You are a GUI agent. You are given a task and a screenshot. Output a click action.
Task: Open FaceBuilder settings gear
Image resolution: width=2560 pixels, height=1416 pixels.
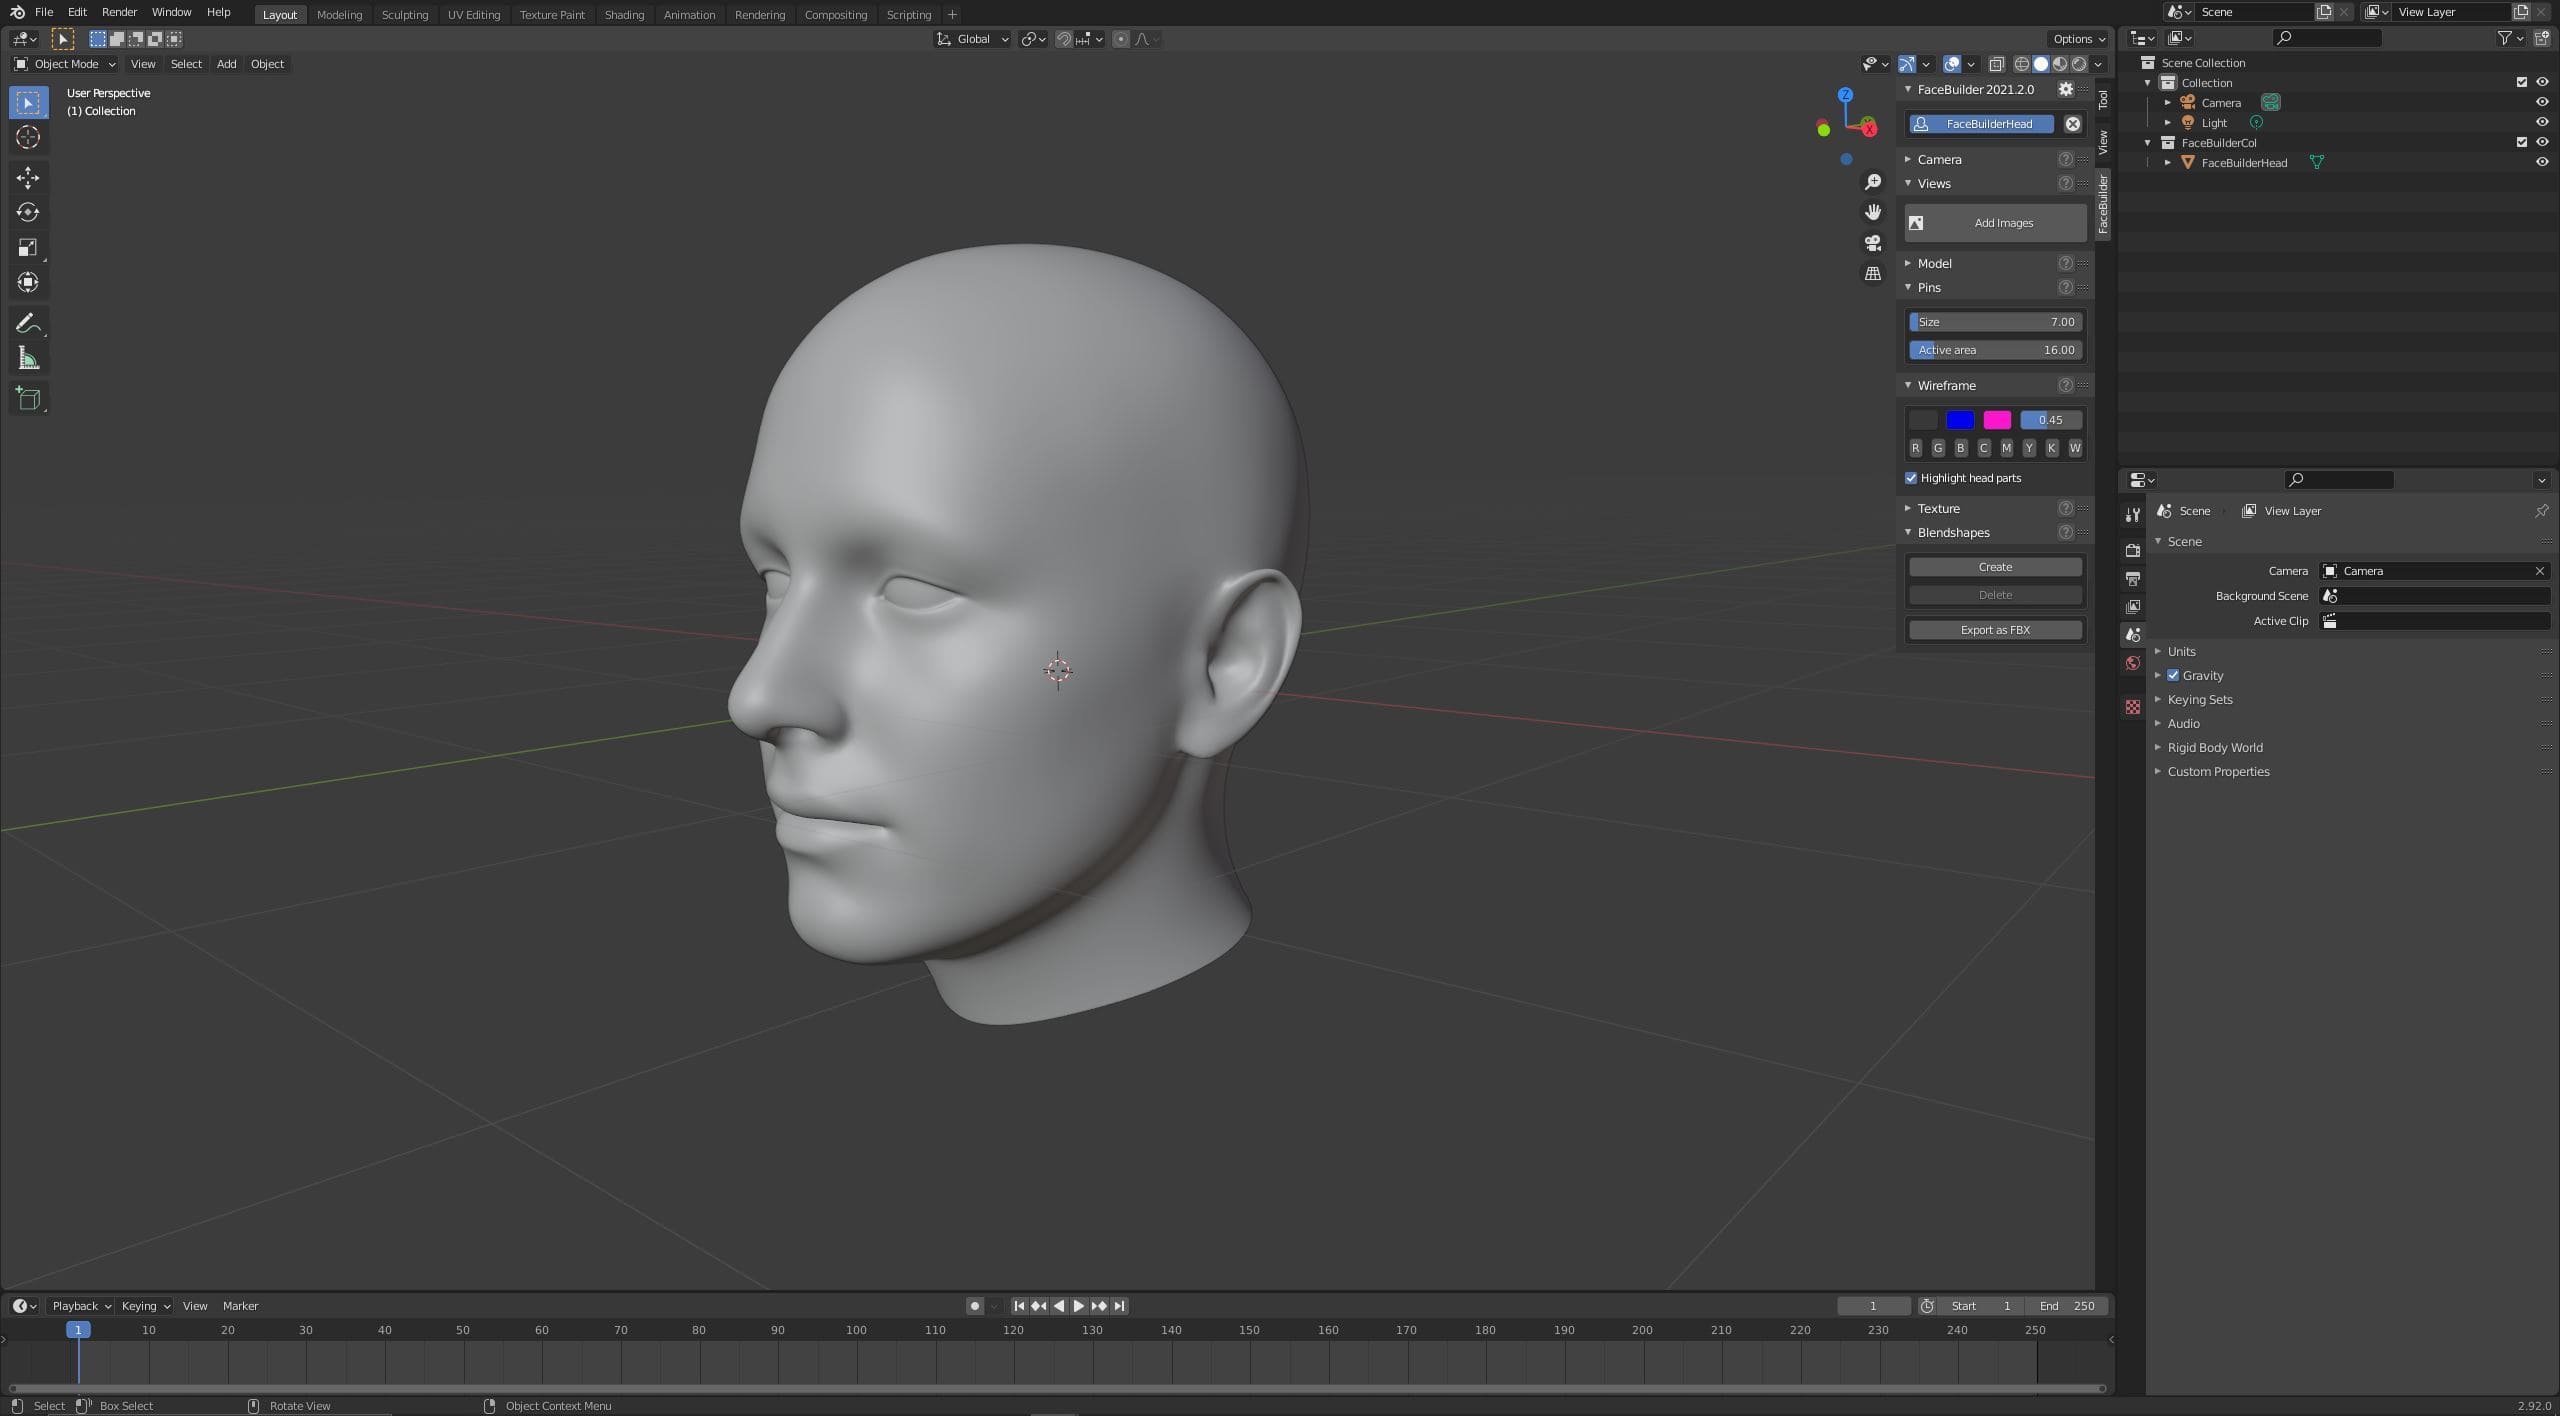[x=2066, y=89]
